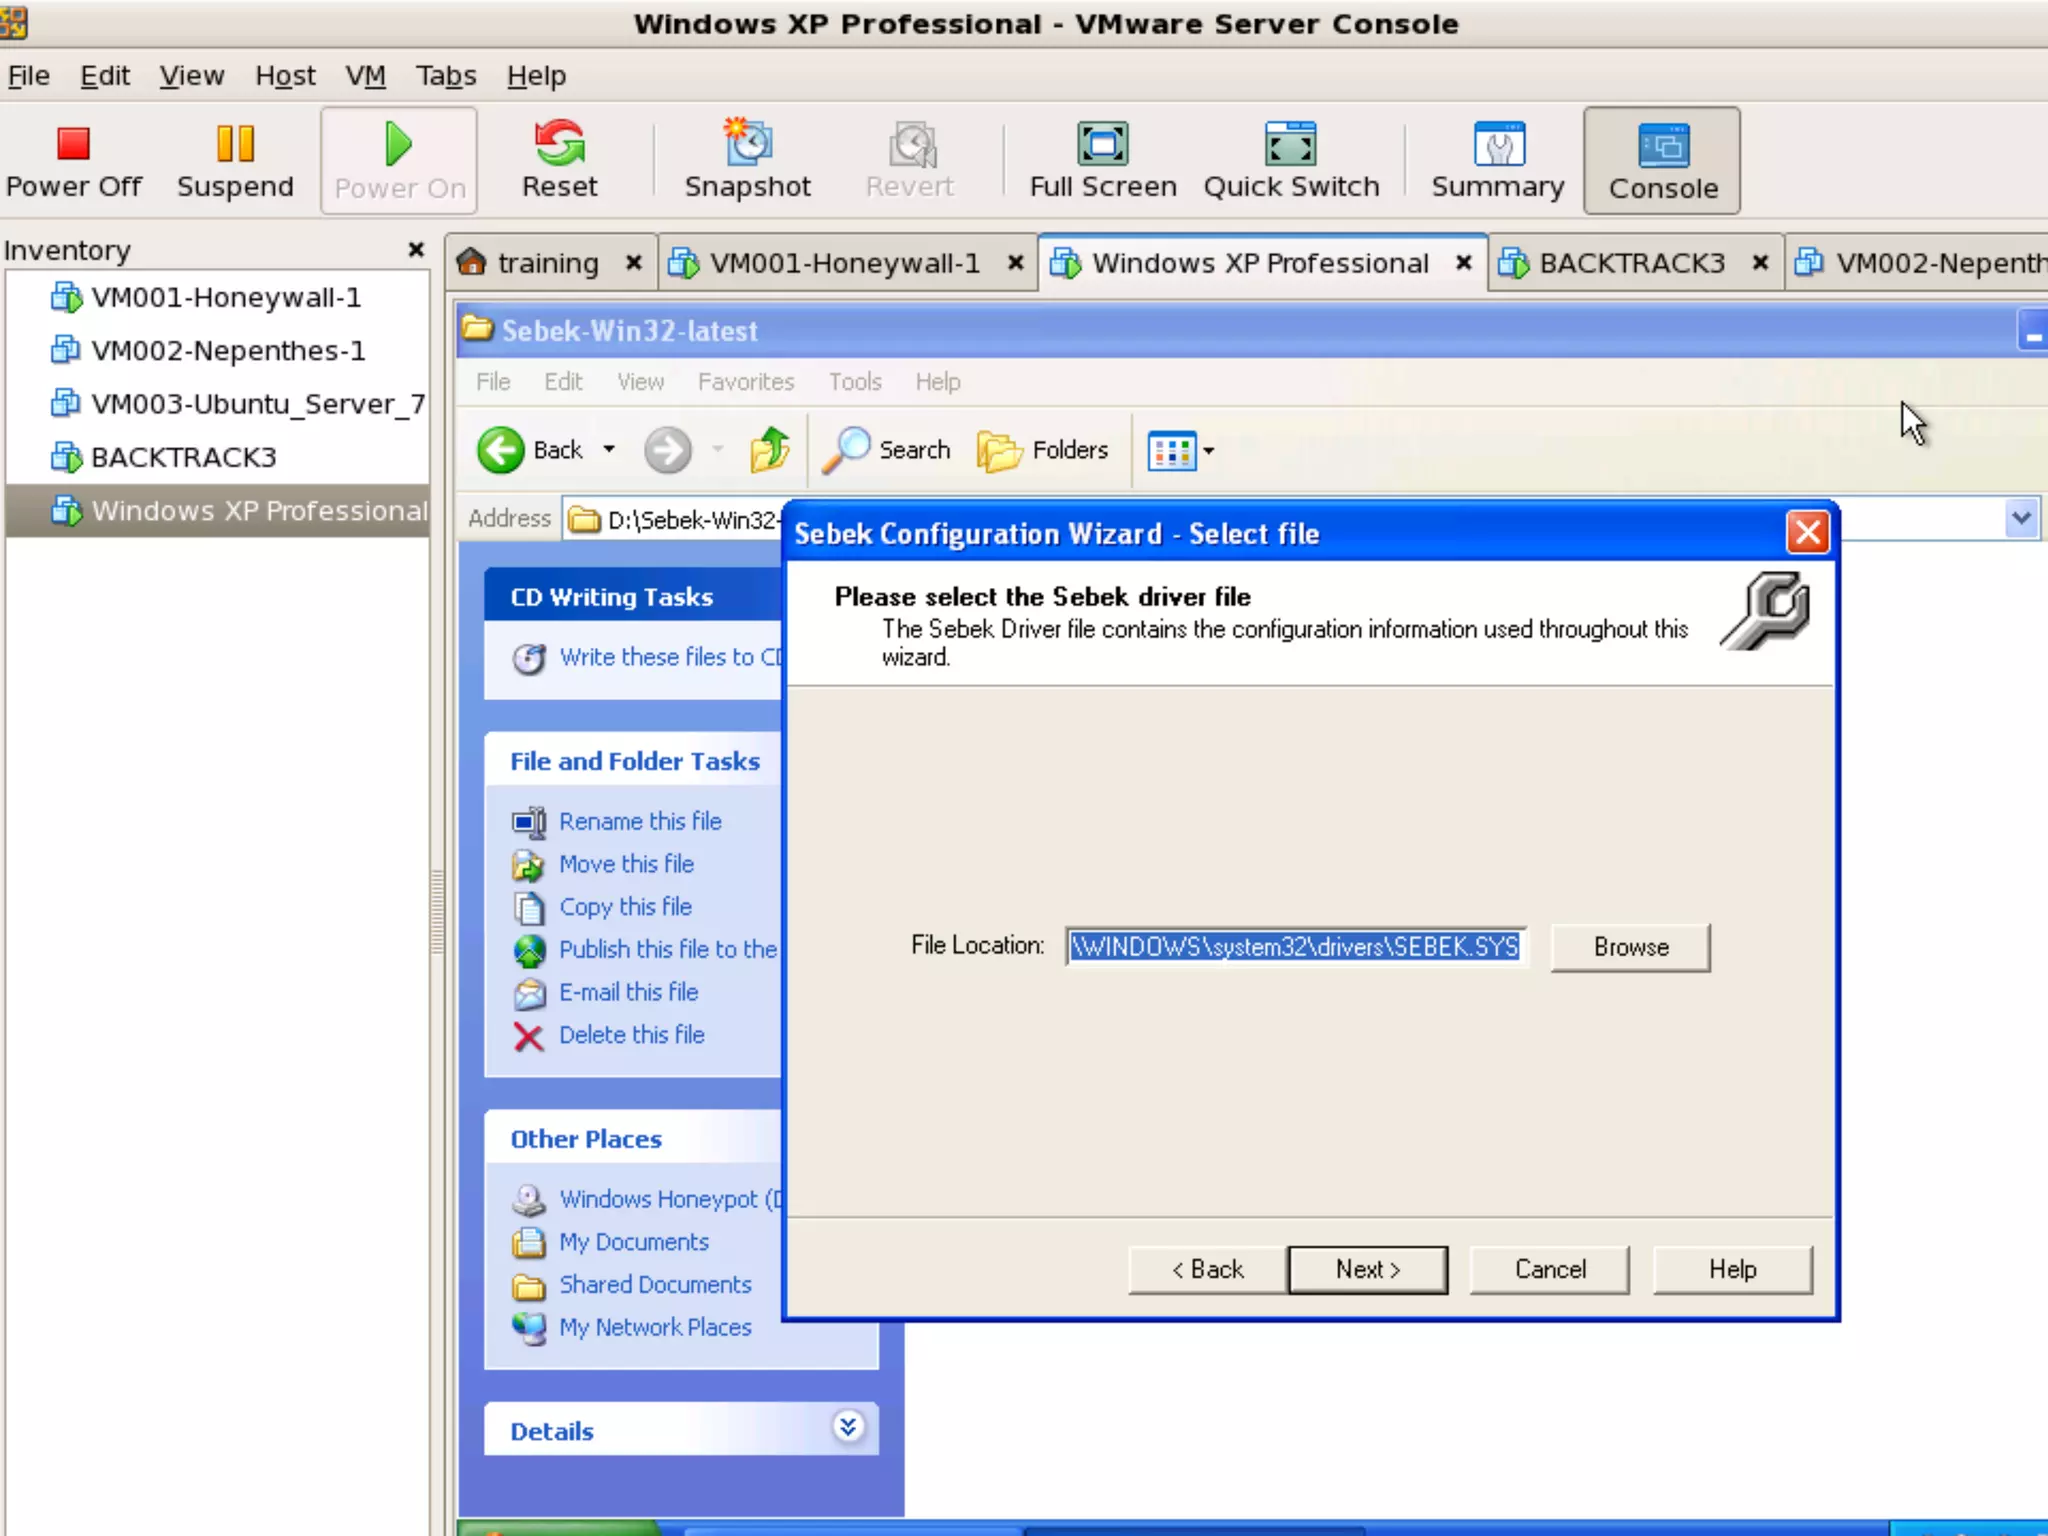Select VM002-Nepenthes-1 in Inventory

tap(227, 351)
